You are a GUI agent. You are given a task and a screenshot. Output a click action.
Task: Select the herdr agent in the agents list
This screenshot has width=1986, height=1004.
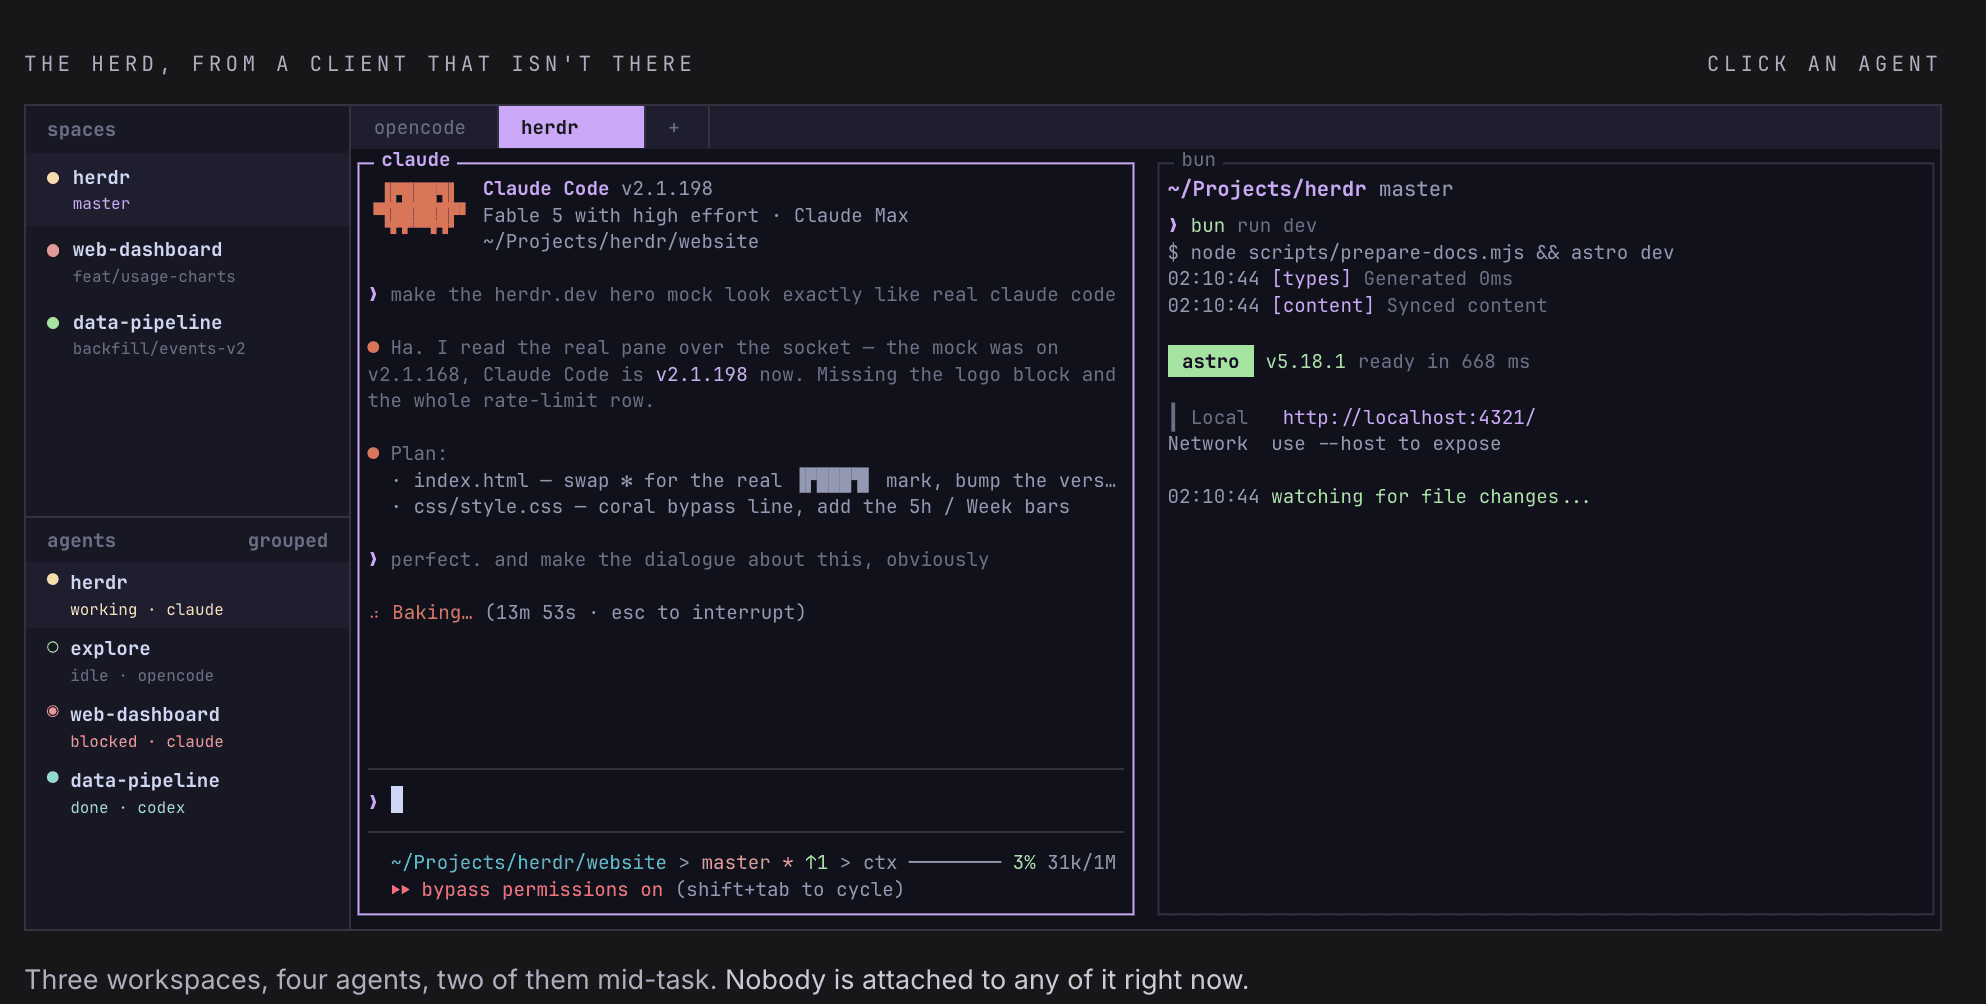188,595
